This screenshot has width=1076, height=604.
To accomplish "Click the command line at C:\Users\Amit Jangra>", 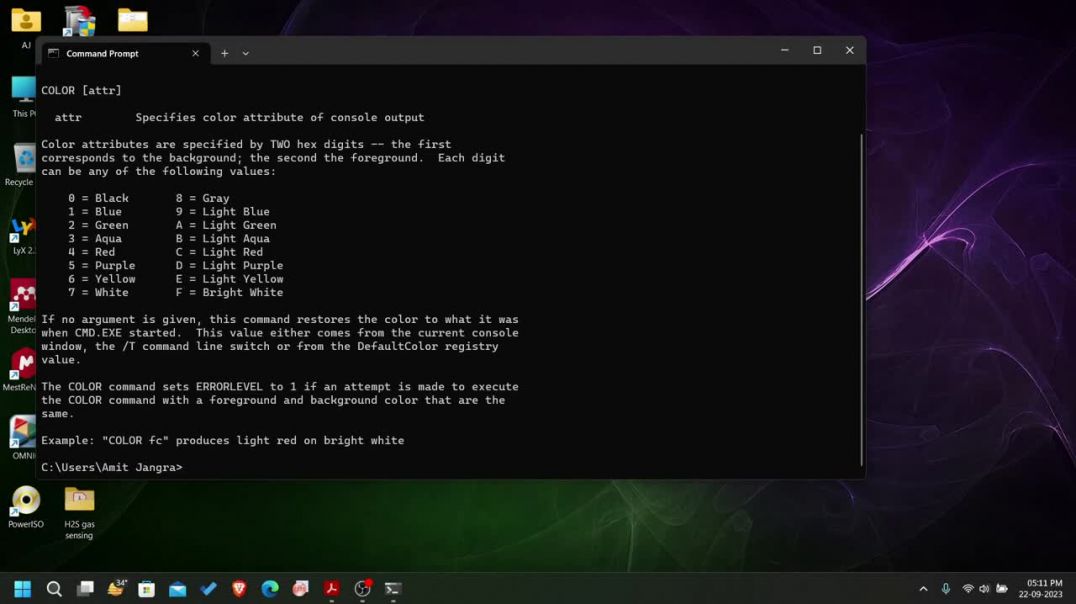I will pos(112,467).
